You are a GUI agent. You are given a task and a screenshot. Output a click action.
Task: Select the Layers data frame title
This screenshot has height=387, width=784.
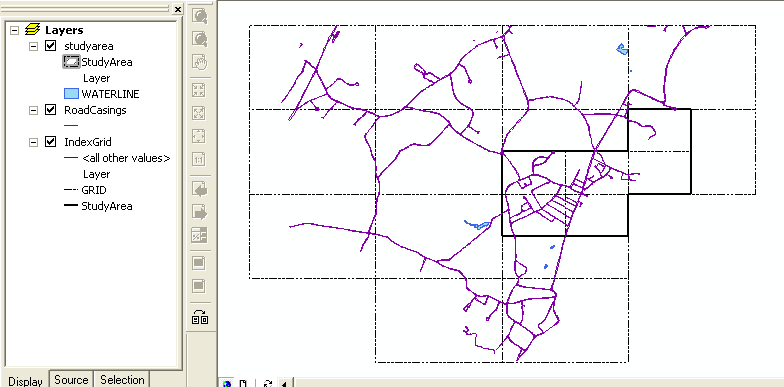point(64,30)
